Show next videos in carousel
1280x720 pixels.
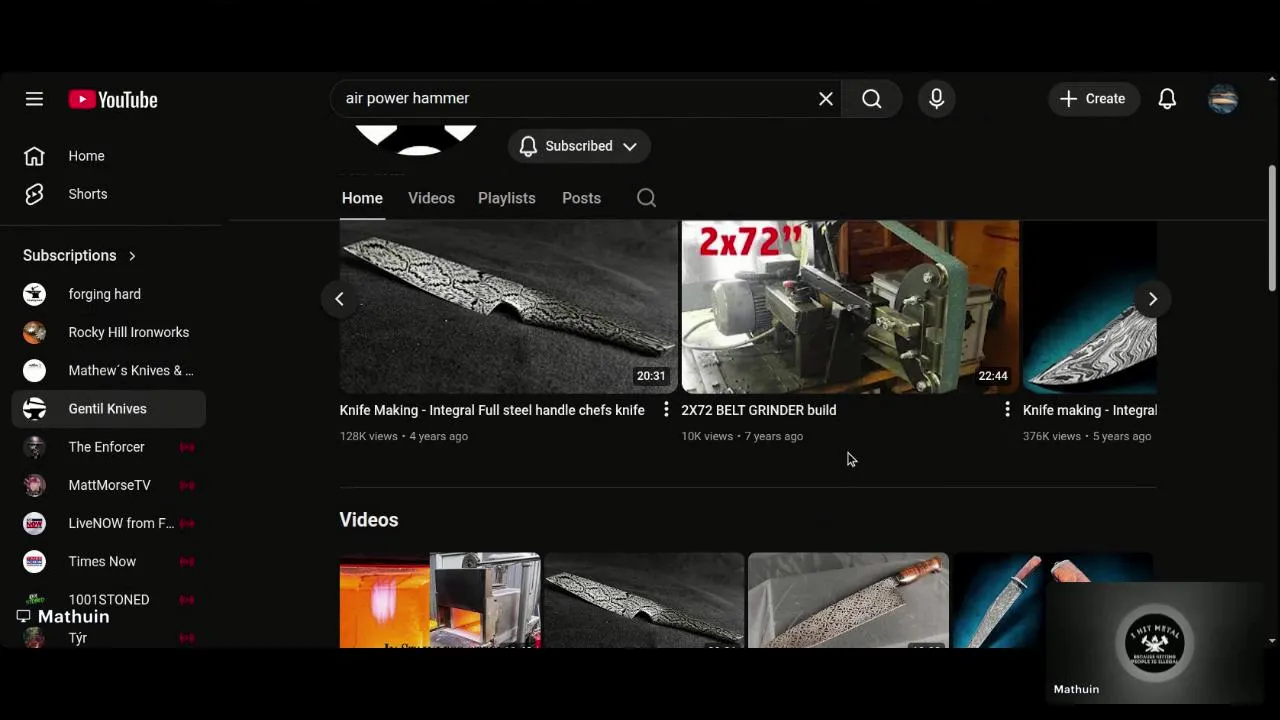1152,299
